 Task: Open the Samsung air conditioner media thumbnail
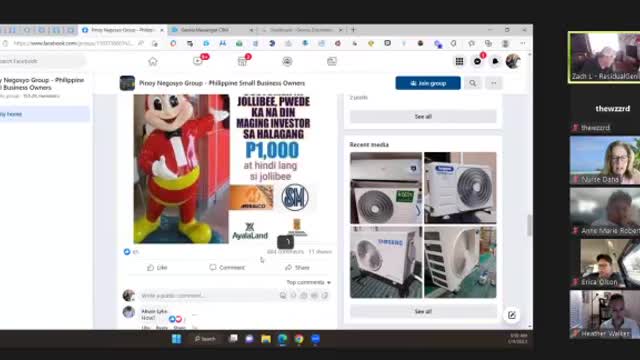coord(386,262)
